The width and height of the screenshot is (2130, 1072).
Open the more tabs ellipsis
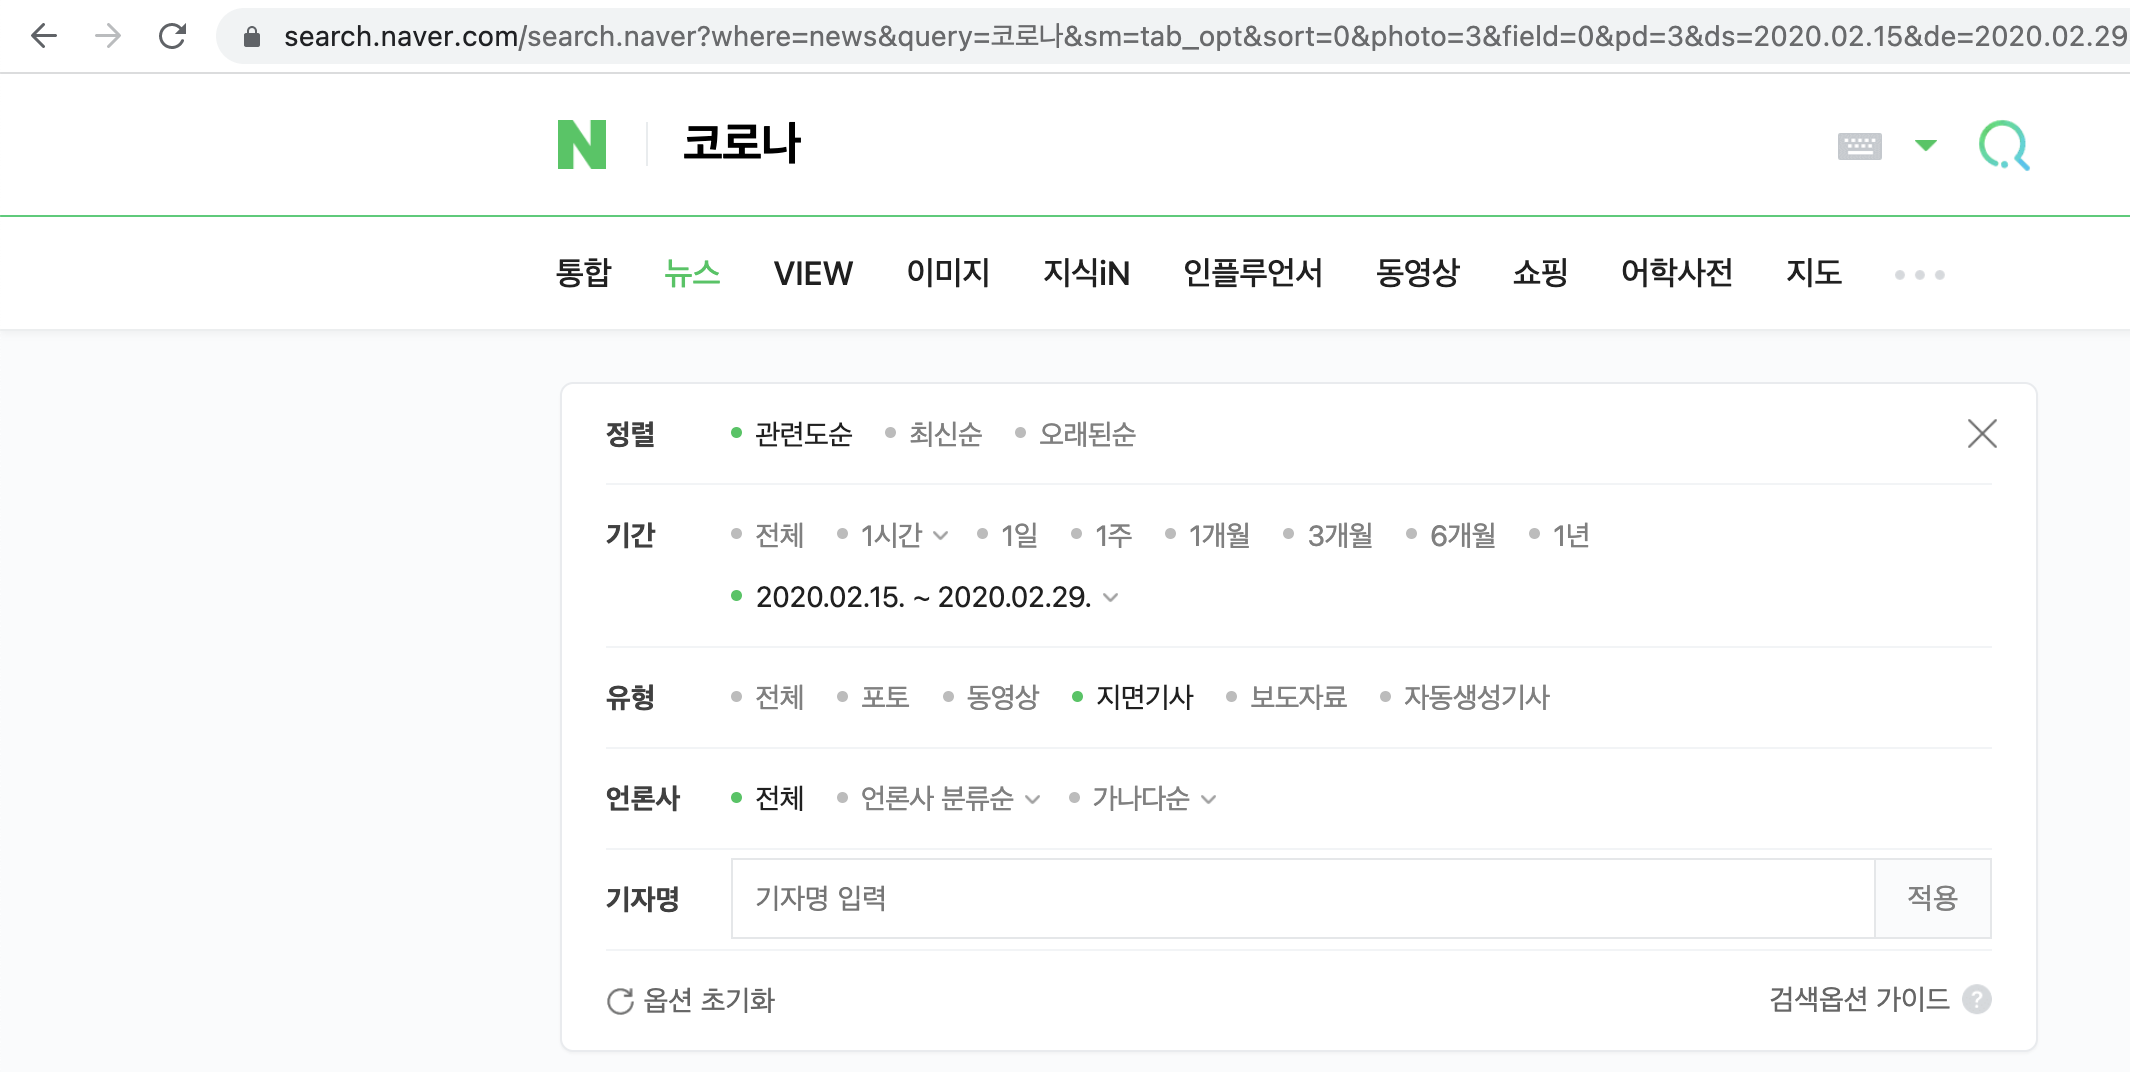[1920, 274]
